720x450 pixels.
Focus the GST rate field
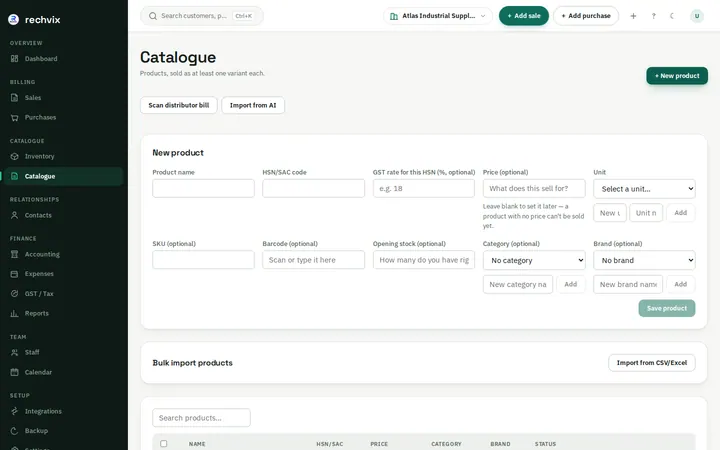click(424, 188)
